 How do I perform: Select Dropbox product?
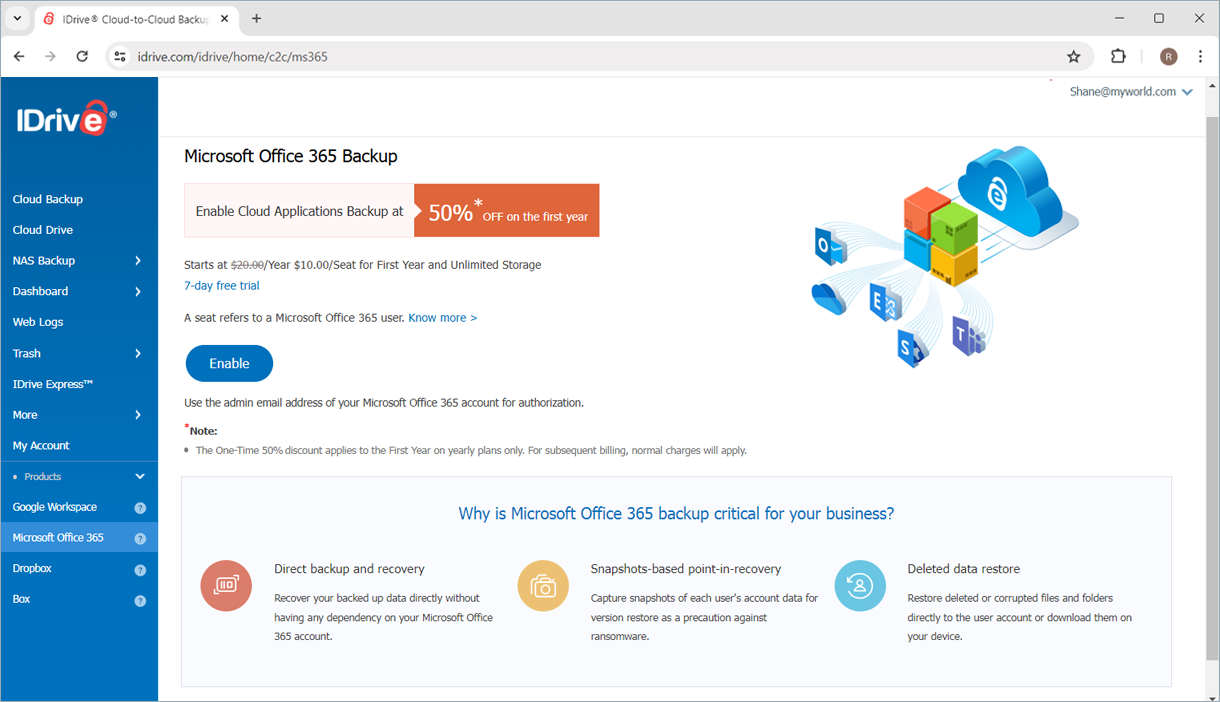(32, 569)
